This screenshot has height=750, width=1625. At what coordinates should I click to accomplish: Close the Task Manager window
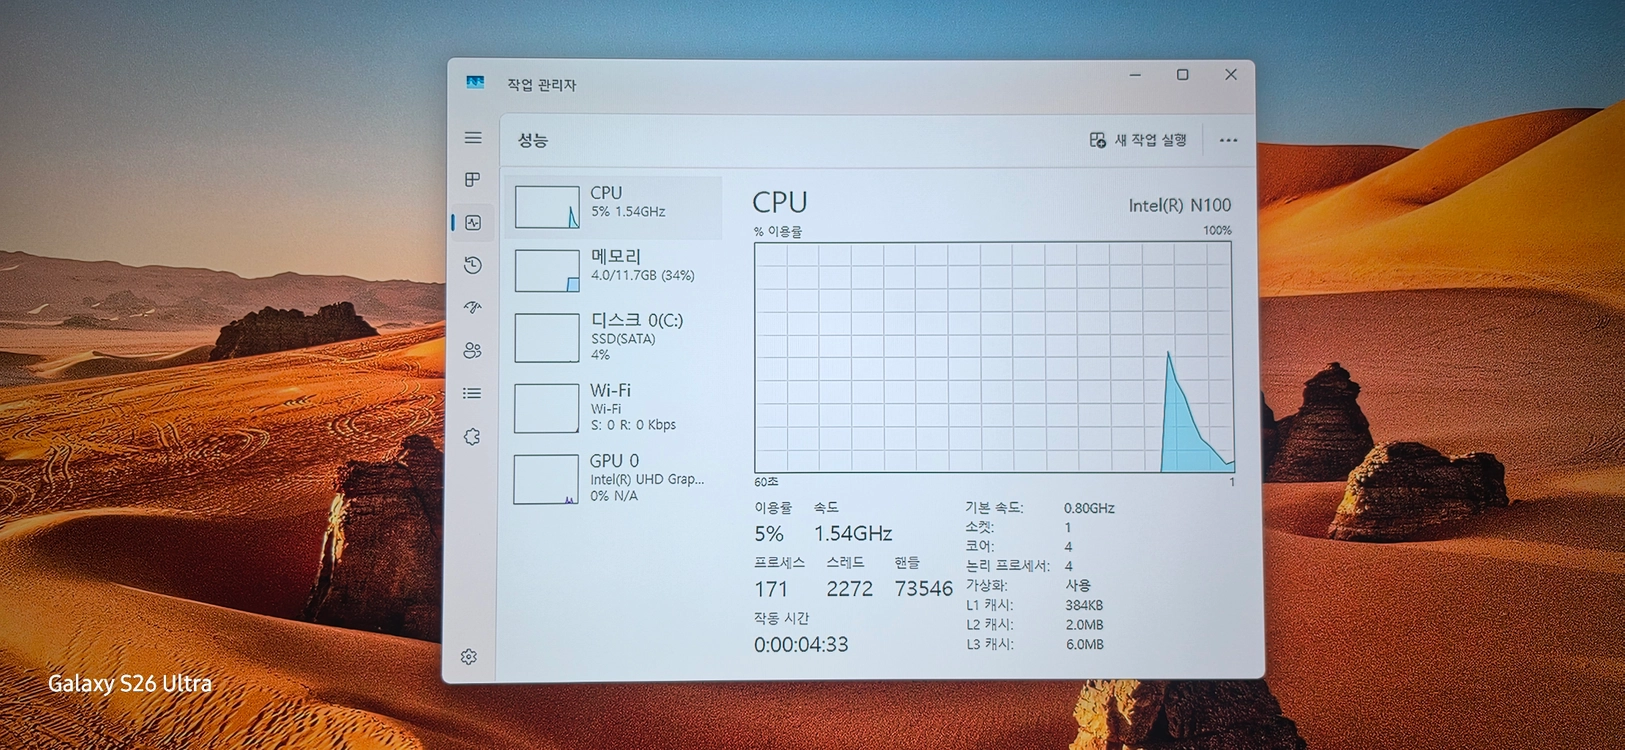[x=1231, y=75]
